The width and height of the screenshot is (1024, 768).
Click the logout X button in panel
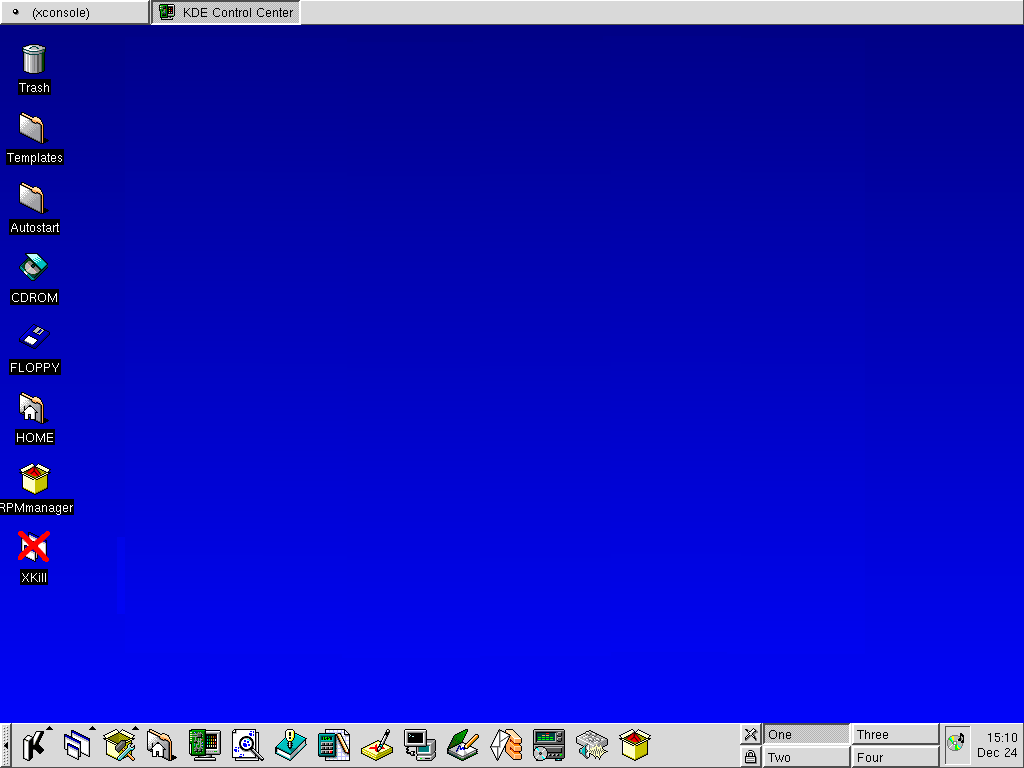(750, 734)
